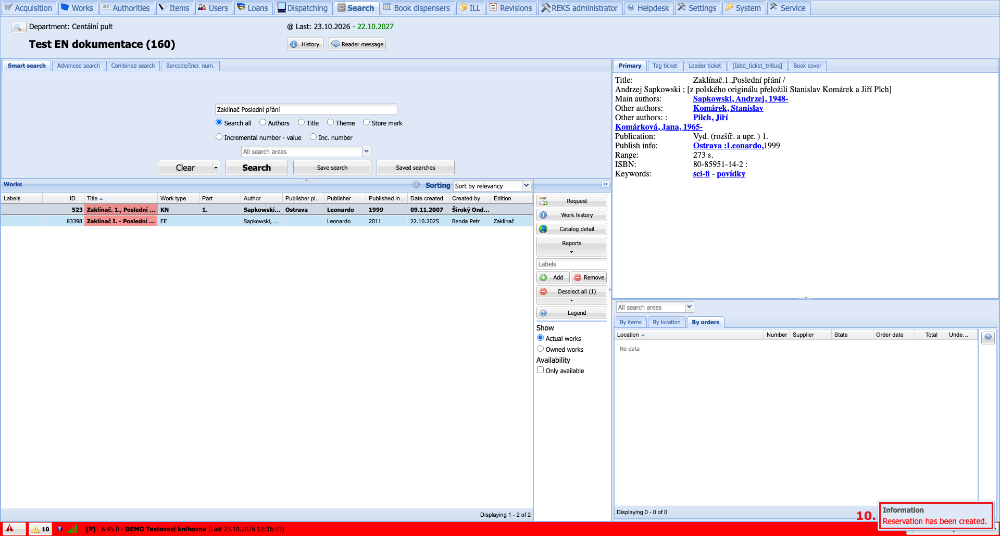
Task: Click the reader search icon beside Department
Action: 18,27
